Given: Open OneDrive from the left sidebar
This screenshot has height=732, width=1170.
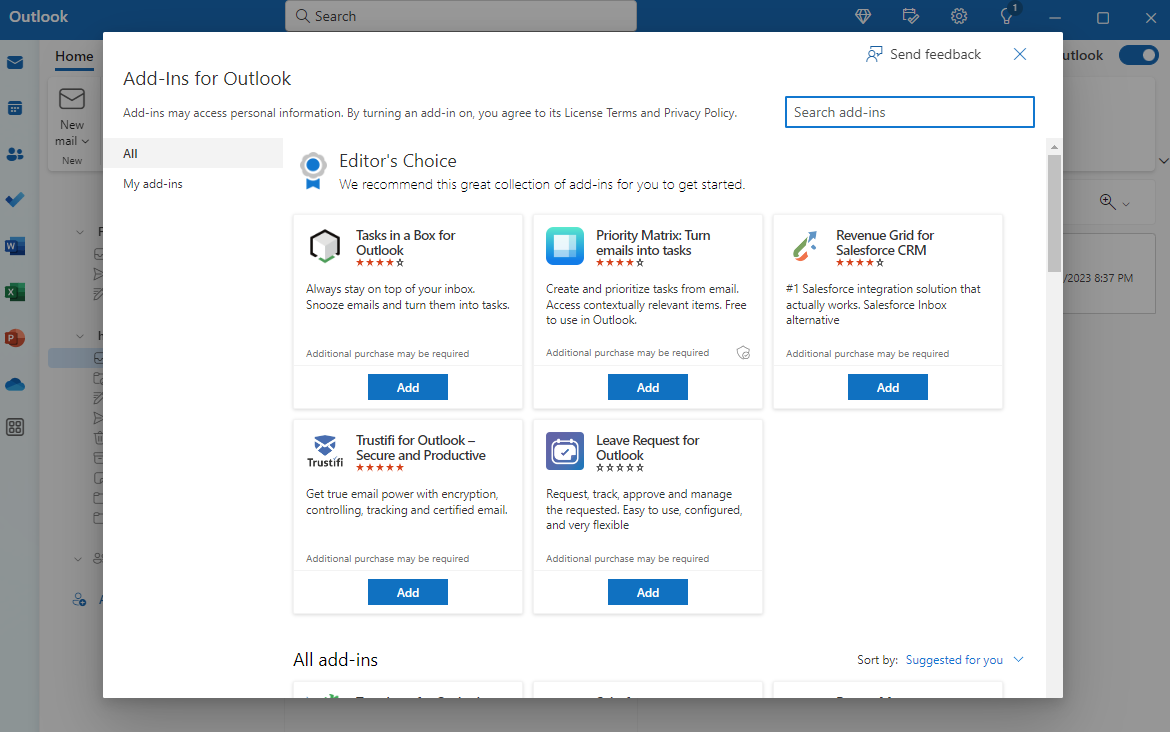Looking at the screenshot, I should point(14,384).
